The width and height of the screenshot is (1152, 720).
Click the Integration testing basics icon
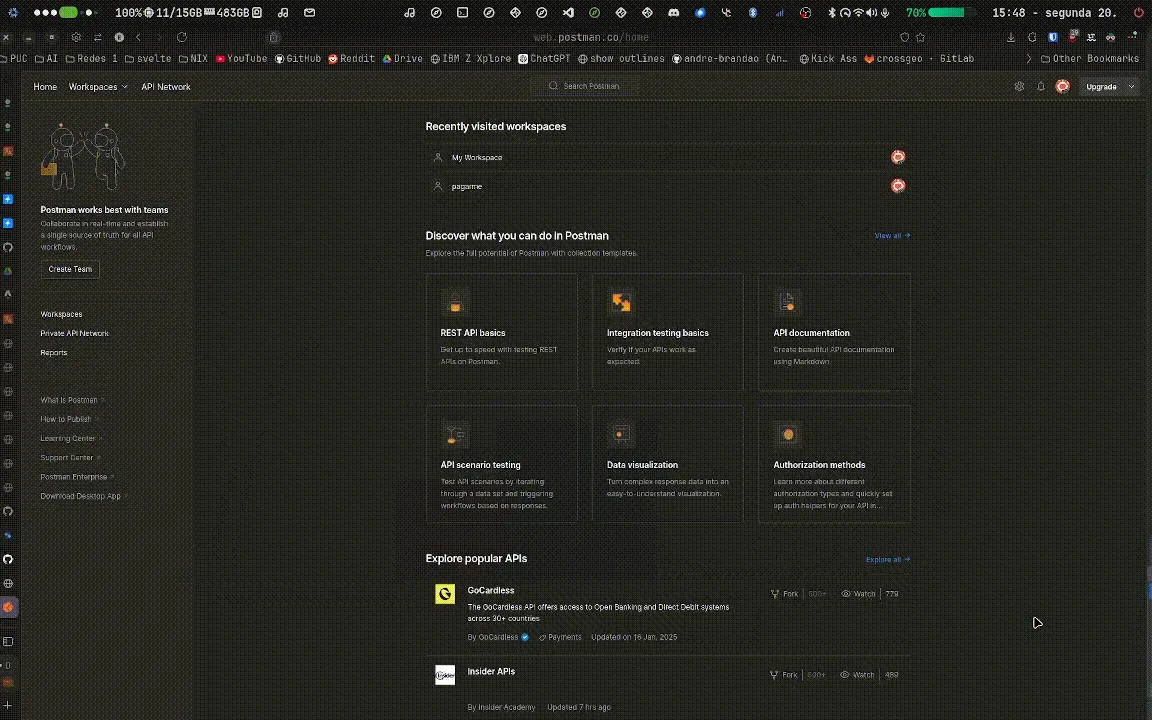(x=622, y=302)
